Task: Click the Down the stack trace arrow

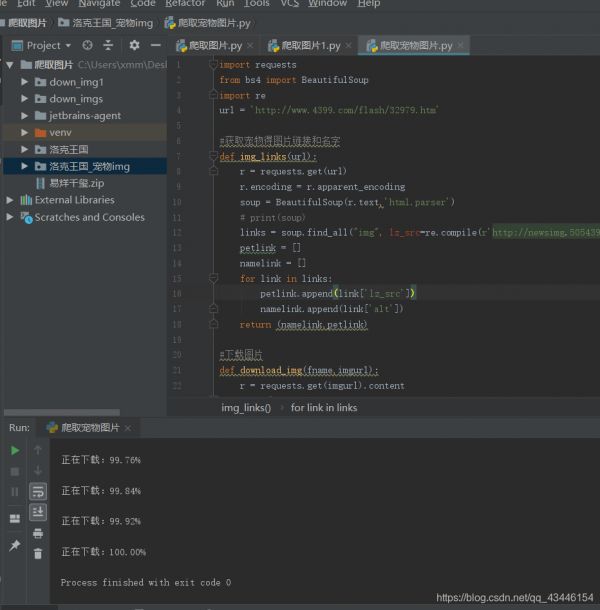Action: (38, 471)
